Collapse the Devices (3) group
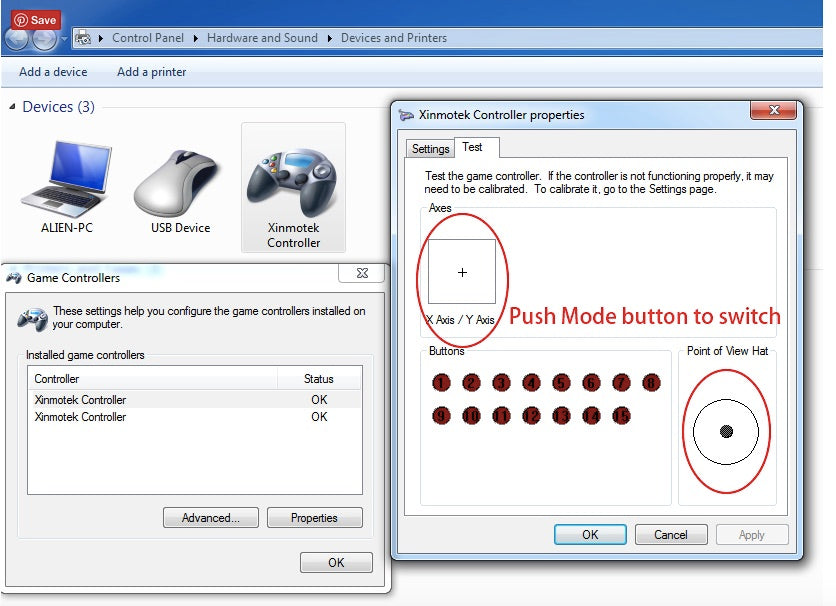Image resolution: width=836 pixels, height=606 pixels. (12, 107)
